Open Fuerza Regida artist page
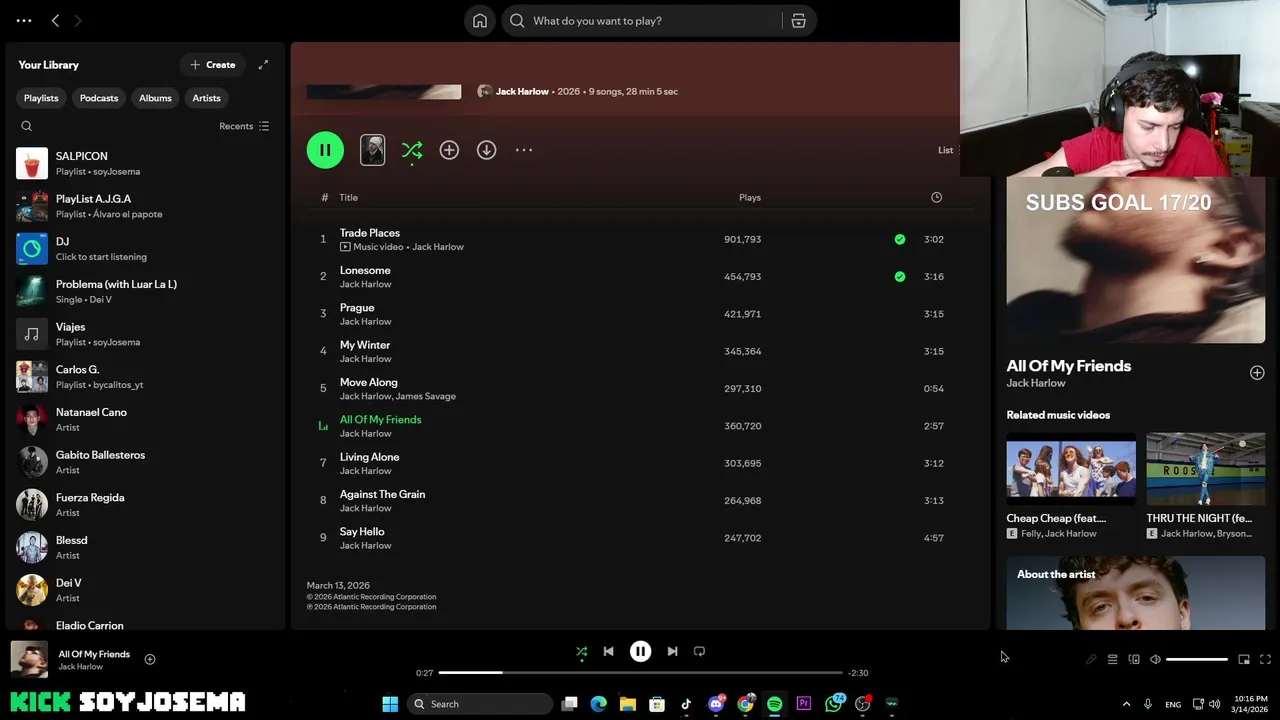Image resolution: width=1280 pixels, height=720 pixels. 145,505
